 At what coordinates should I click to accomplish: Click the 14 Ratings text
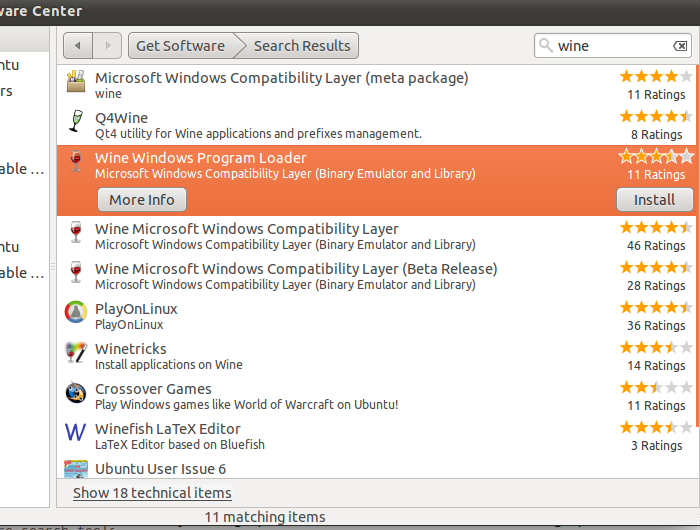click(656, 366)
